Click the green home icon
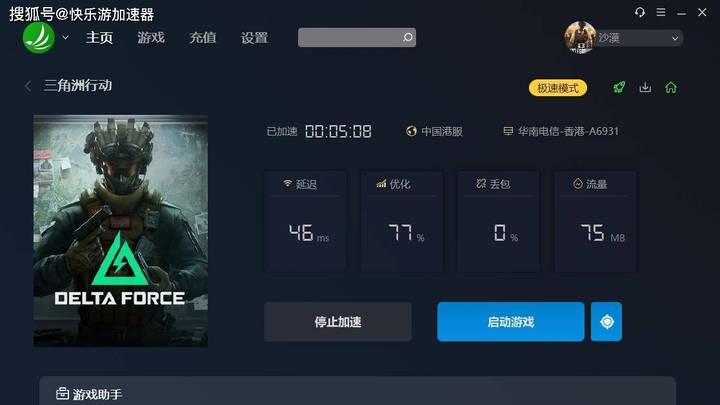Image resolution: width=720 pixels, height=405 pixels. pos(671,87)
